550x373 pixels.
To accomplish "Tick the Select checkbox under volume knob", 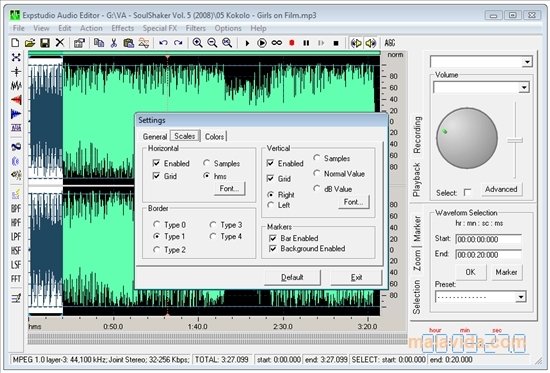I will tap(467, 192).
